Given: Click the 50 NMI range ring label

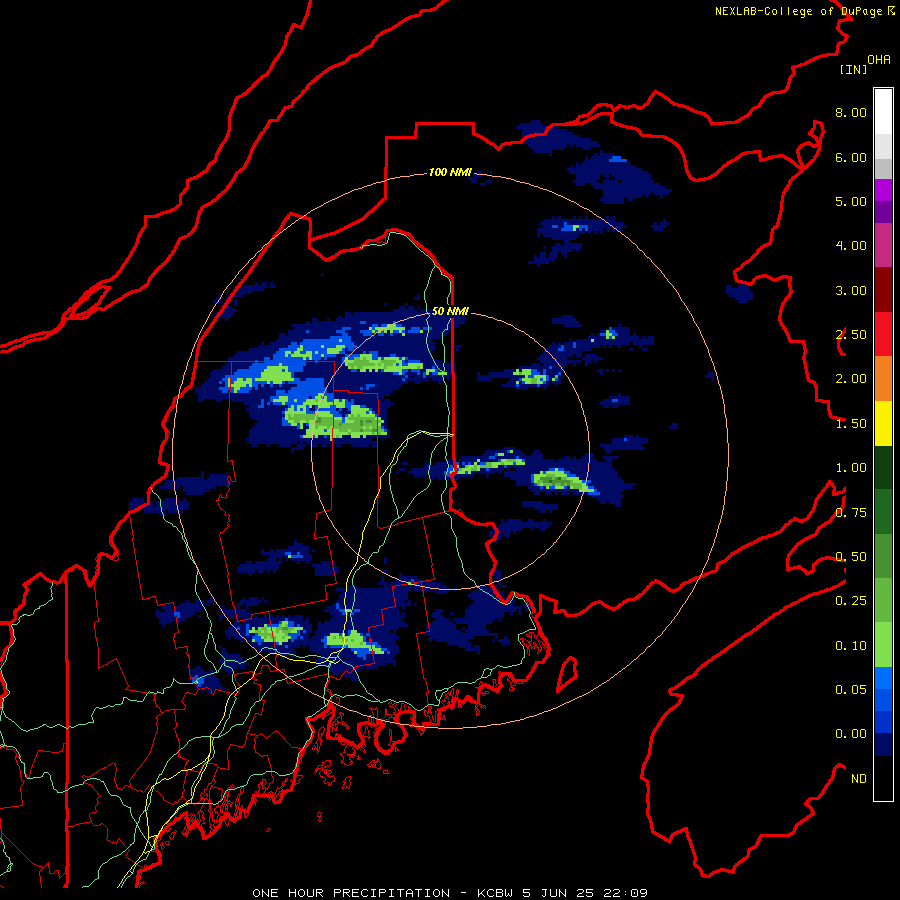Looking at the screenshot, I should (451, 311).
